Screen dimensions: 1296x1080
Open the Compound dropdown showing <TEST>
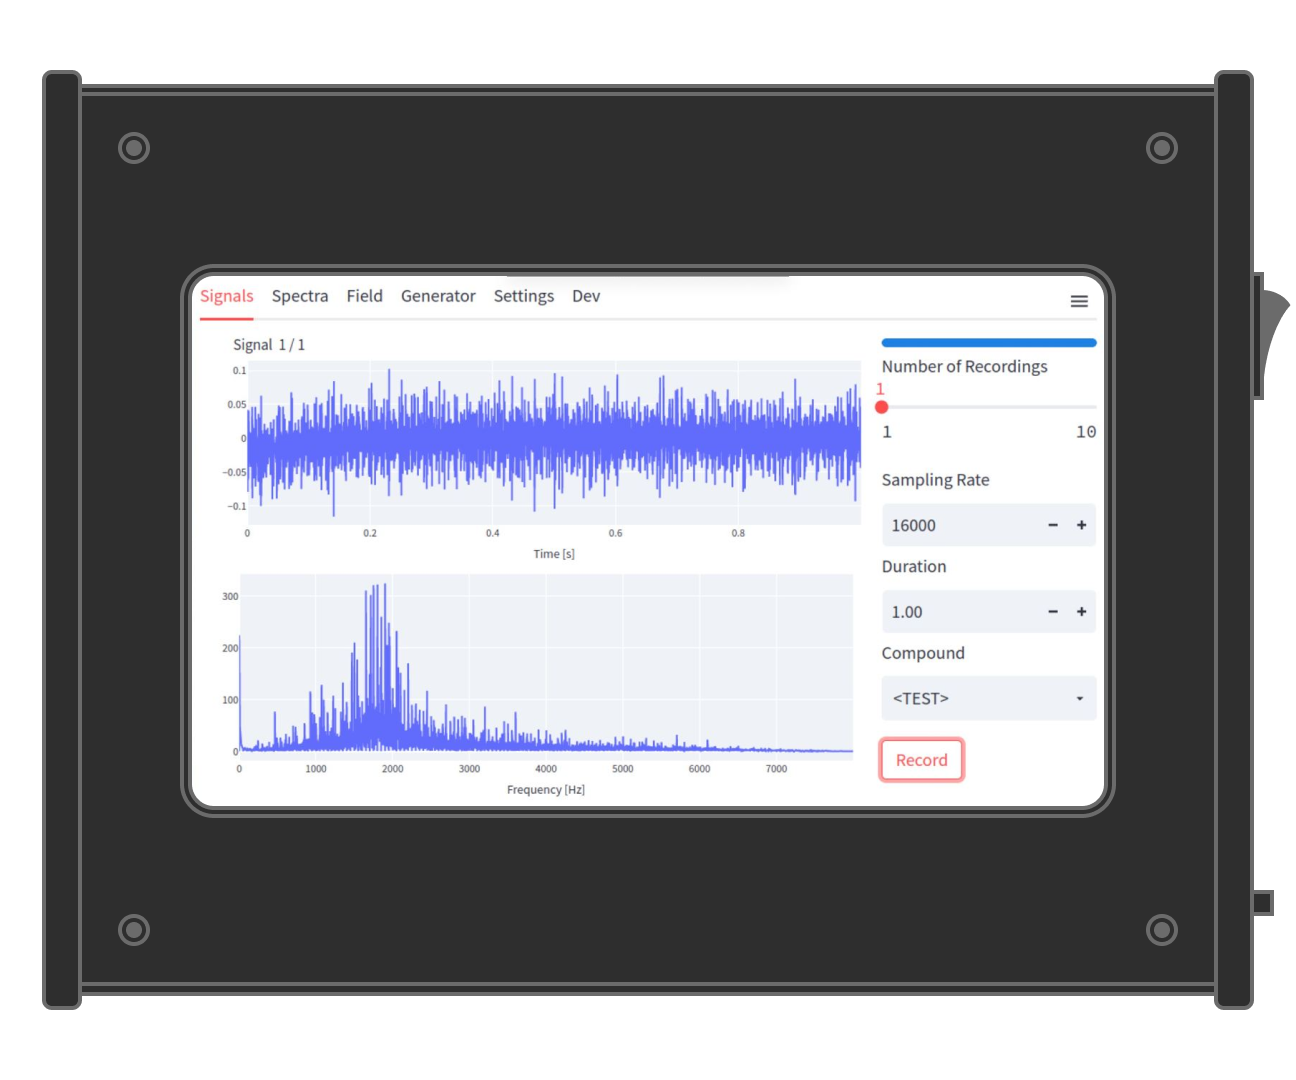tap(989, 698)
